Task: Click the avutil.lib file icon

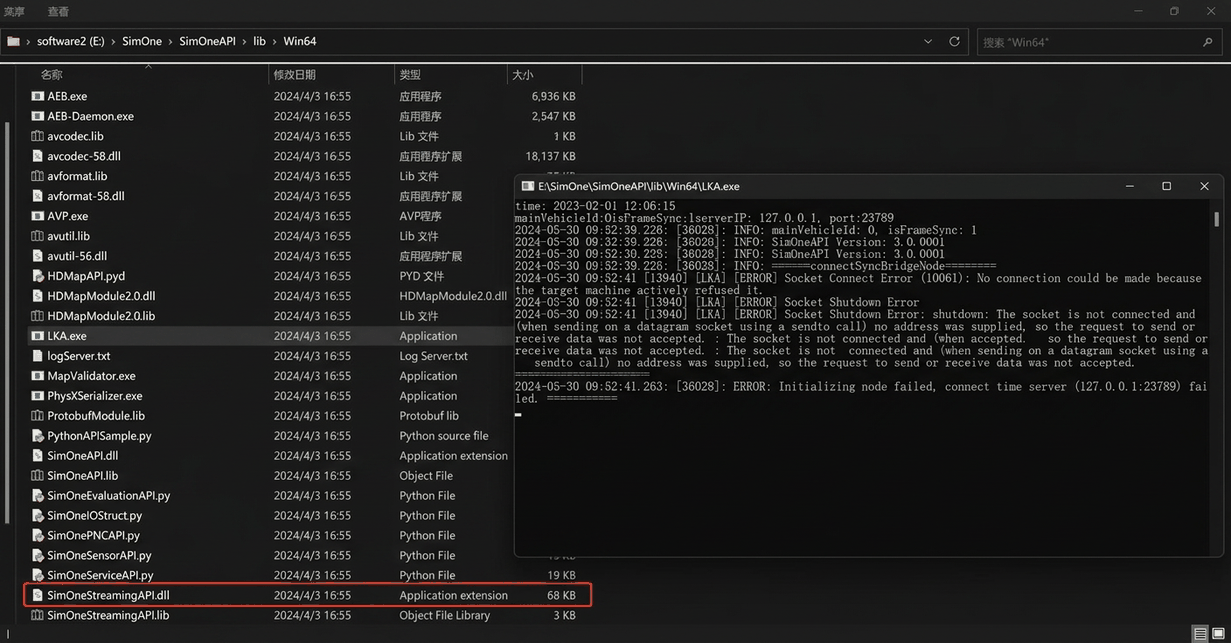Action: [38, 236]
